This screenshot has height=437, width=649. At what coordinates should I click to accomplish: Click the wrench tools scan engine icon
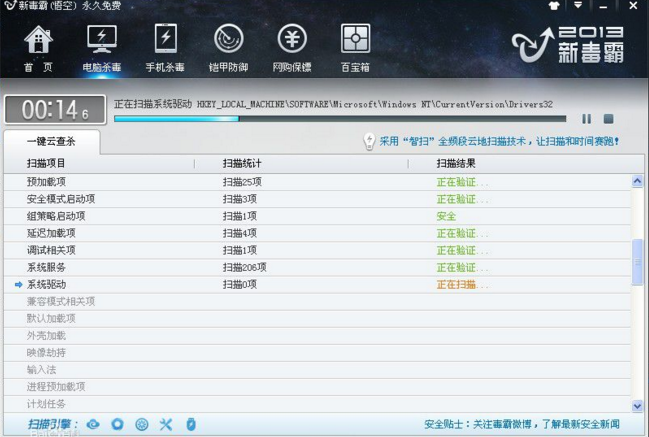[166, 424]
